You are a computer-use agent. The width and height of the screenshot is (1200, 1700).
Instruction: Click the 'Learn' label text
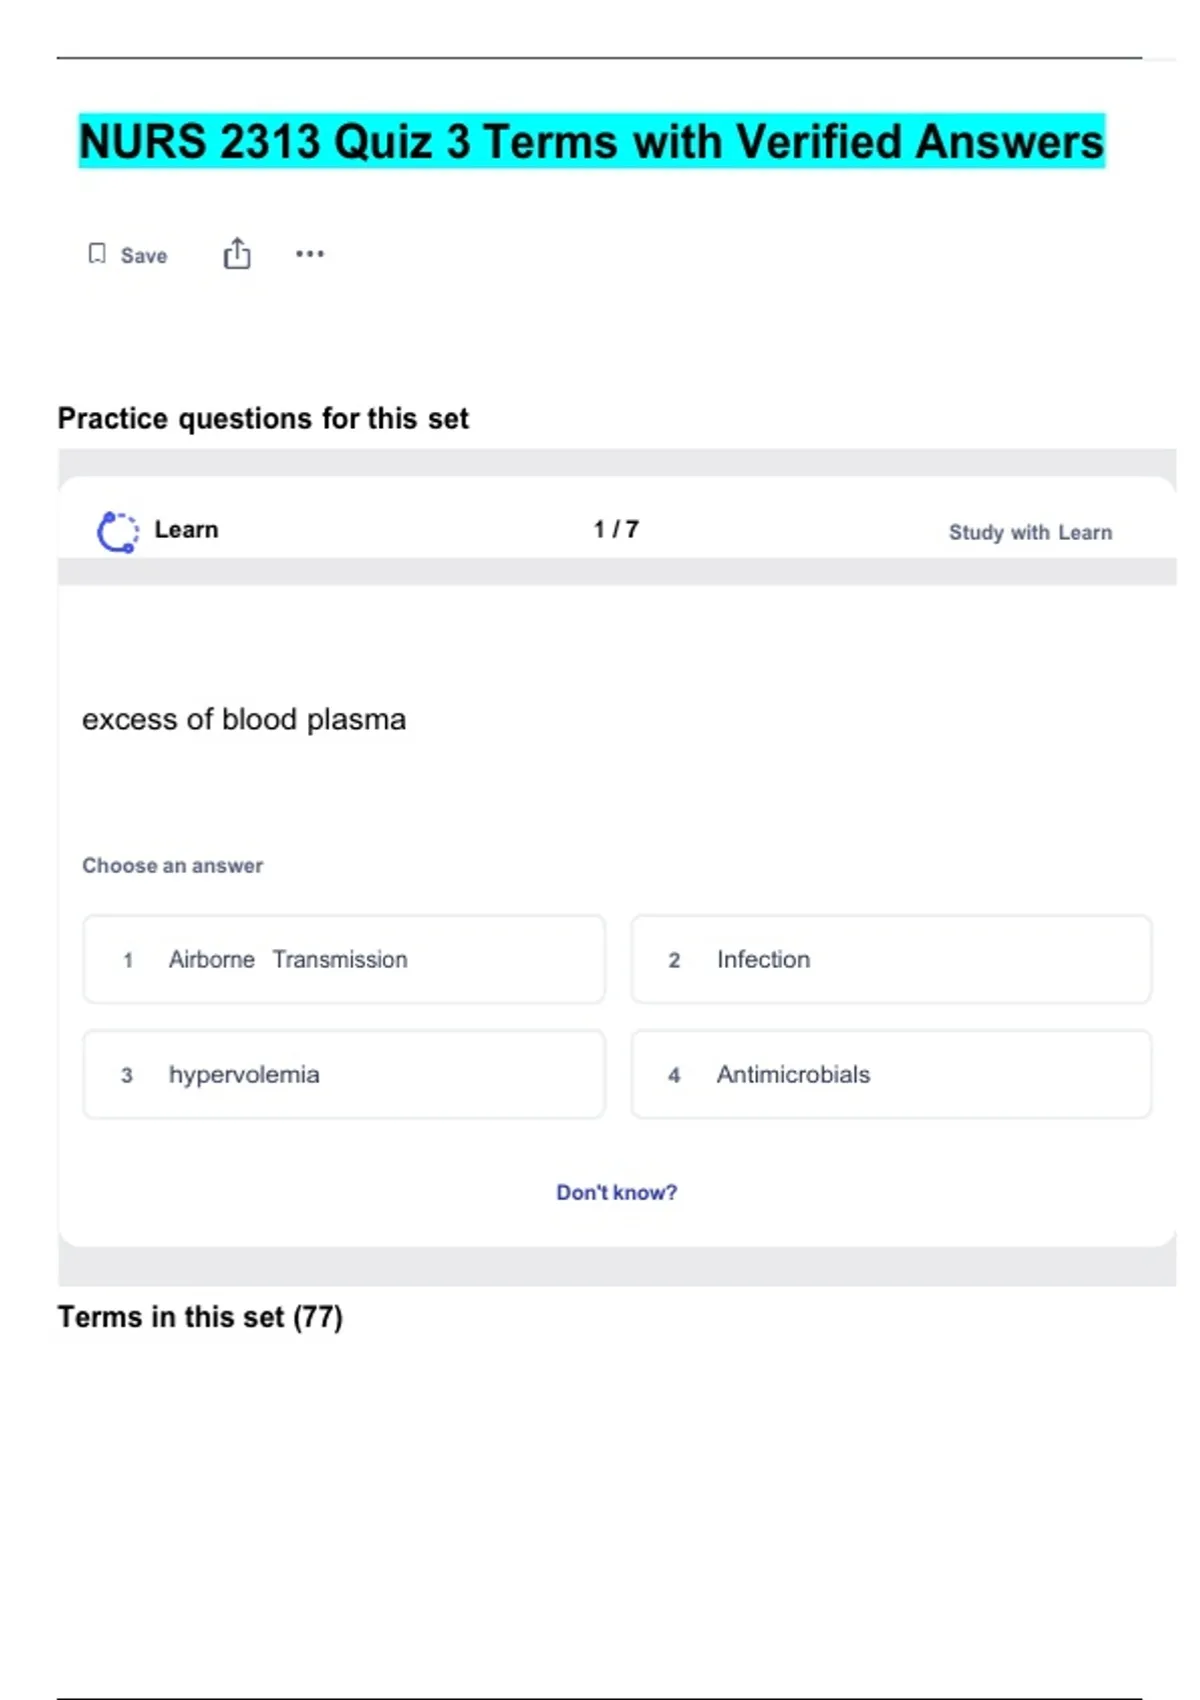pos(186,530)
